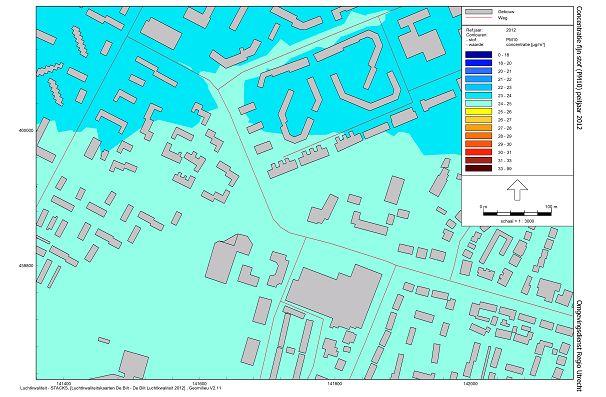This screenshot has height=397, width=606.
Task: Pick the bright red 30-31 legend swatch
Action: (x=479, y=152)
